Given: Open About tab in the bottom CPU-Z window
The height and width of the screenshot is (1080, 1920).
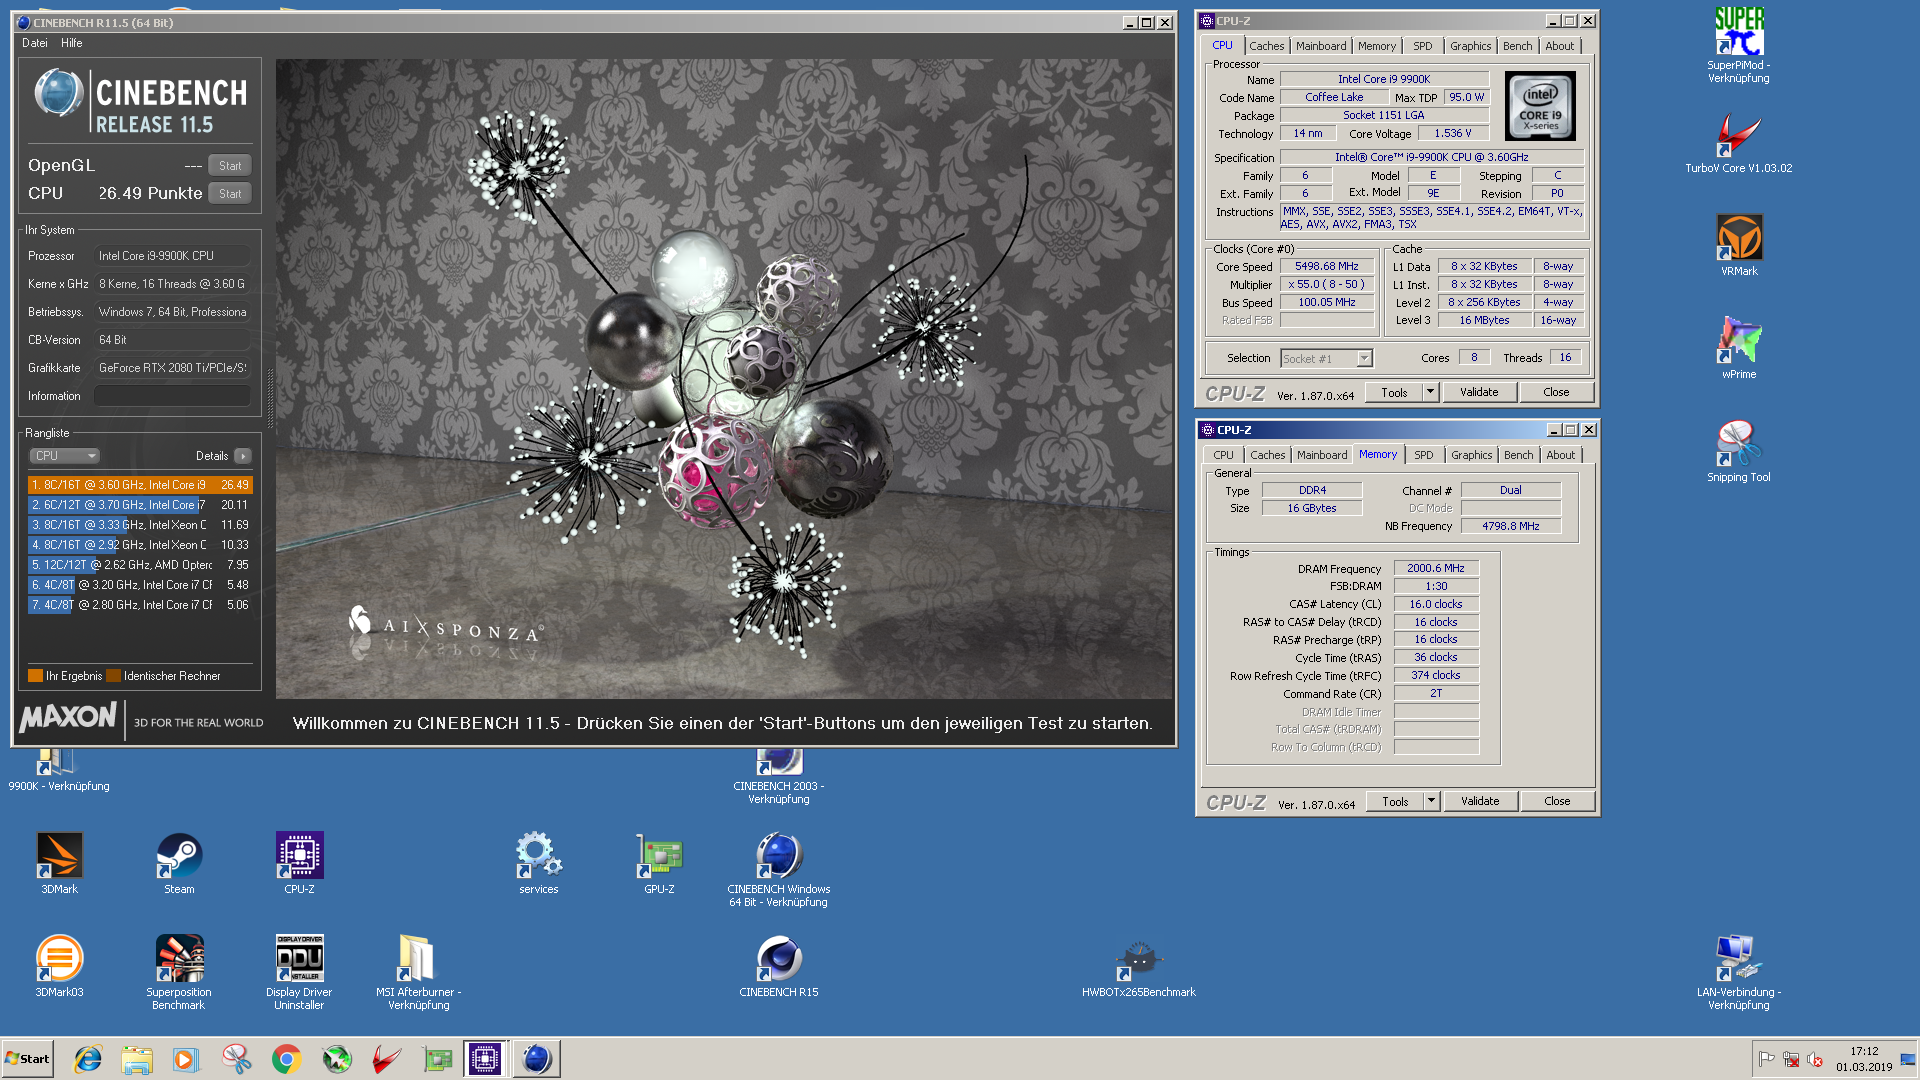Looking at the screenshot, I should pyautogui.click(x=1561, y=455).
